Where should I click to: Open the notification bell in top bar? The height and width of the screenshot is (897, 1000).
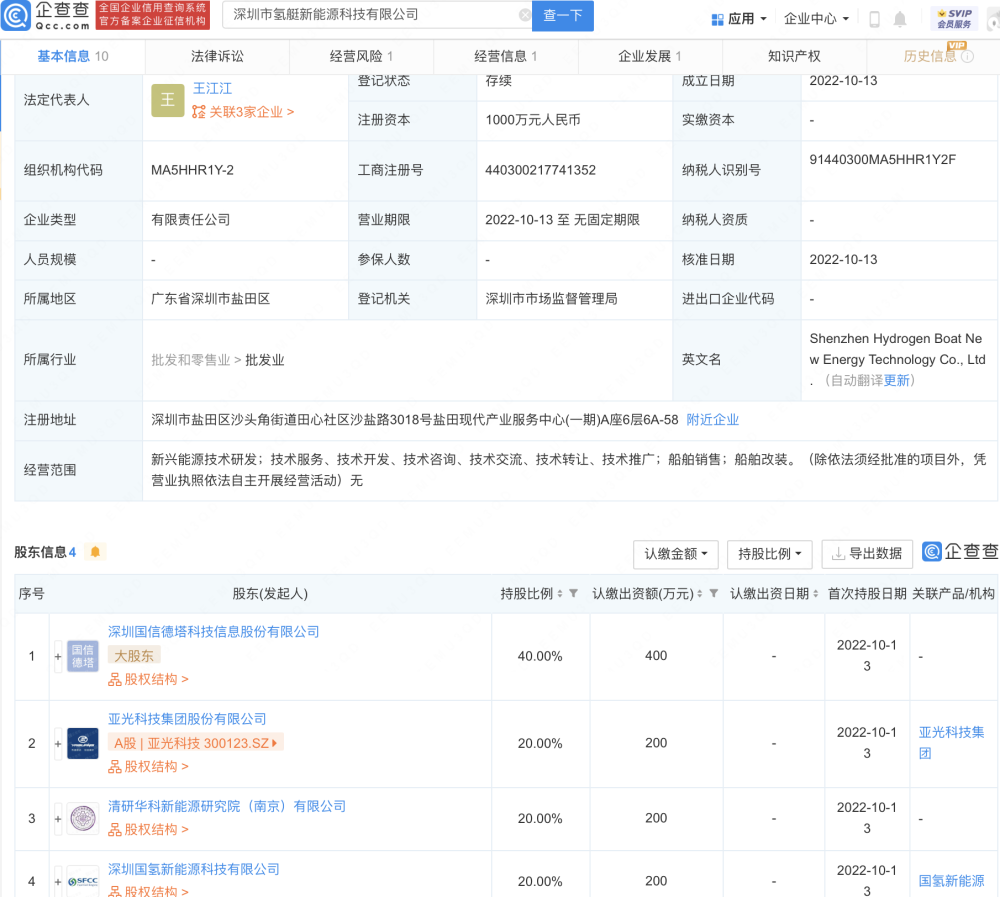[x=900, y=19]
